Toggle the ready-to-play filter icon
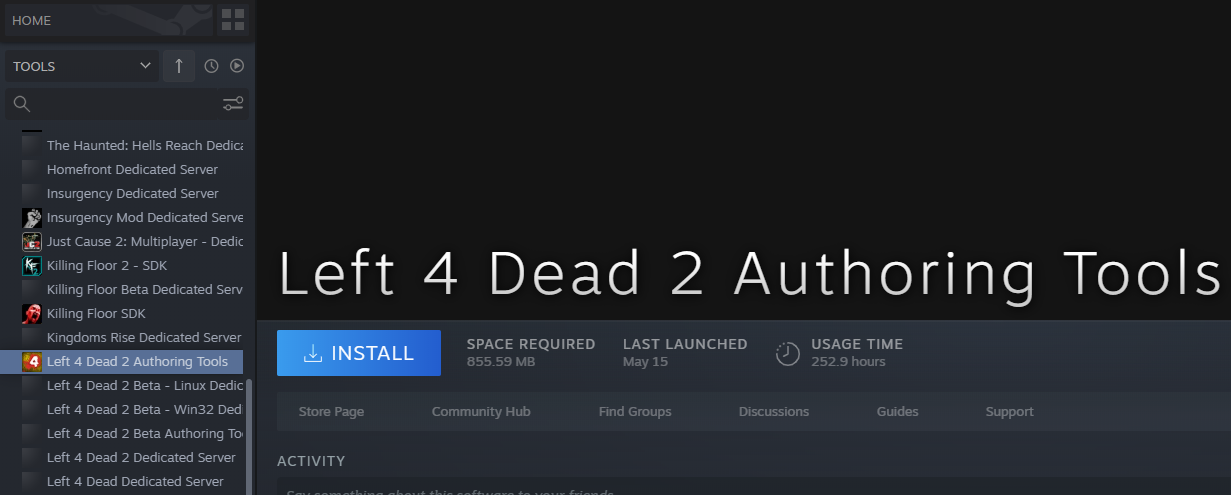 pyautogui.click(x=237, y=66)
